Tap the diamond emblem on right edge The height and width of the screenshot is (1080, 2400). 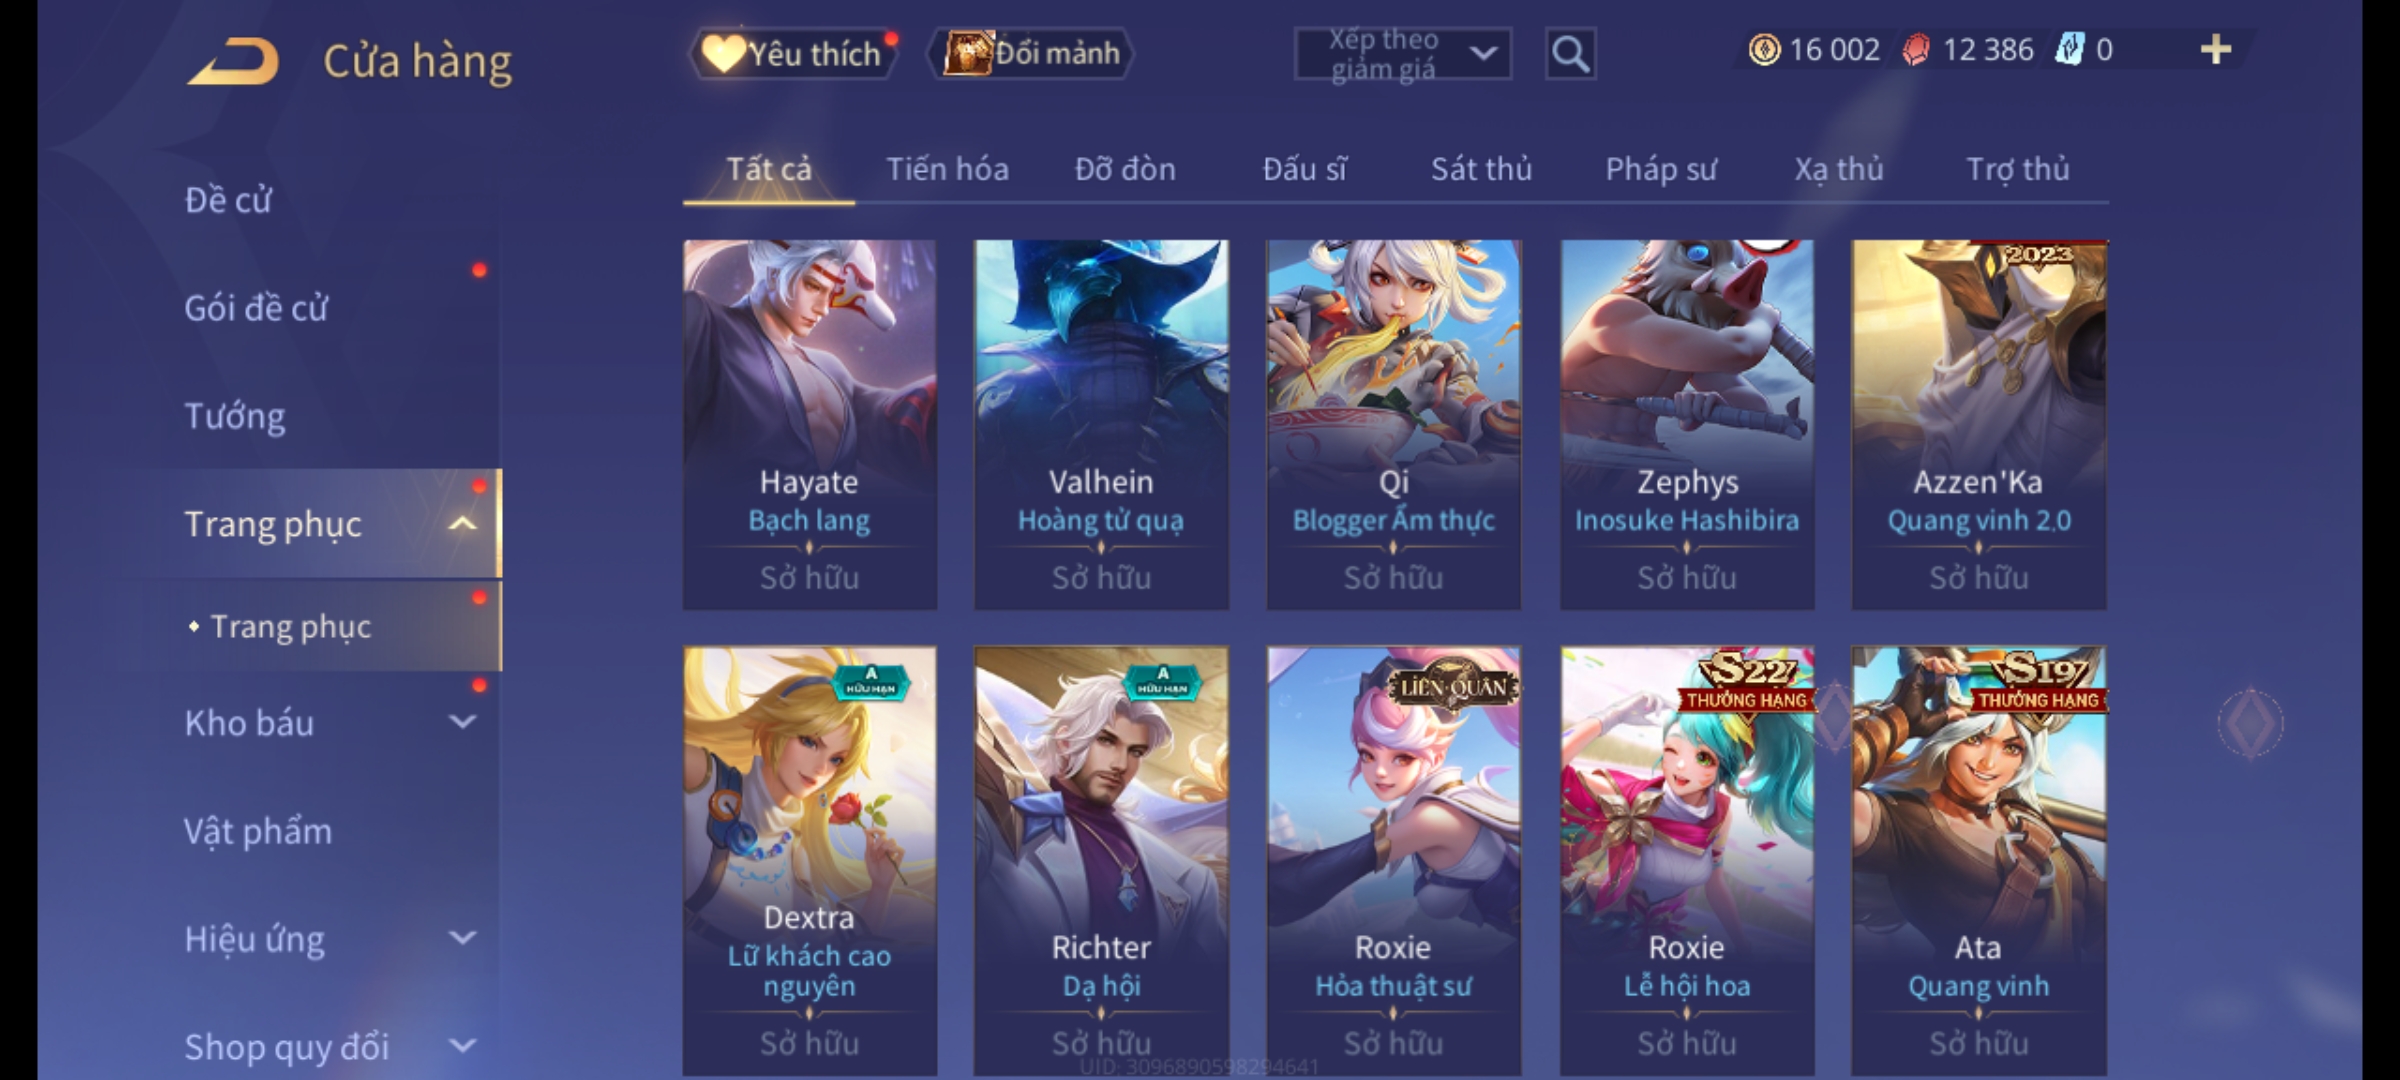(2250, 722)
